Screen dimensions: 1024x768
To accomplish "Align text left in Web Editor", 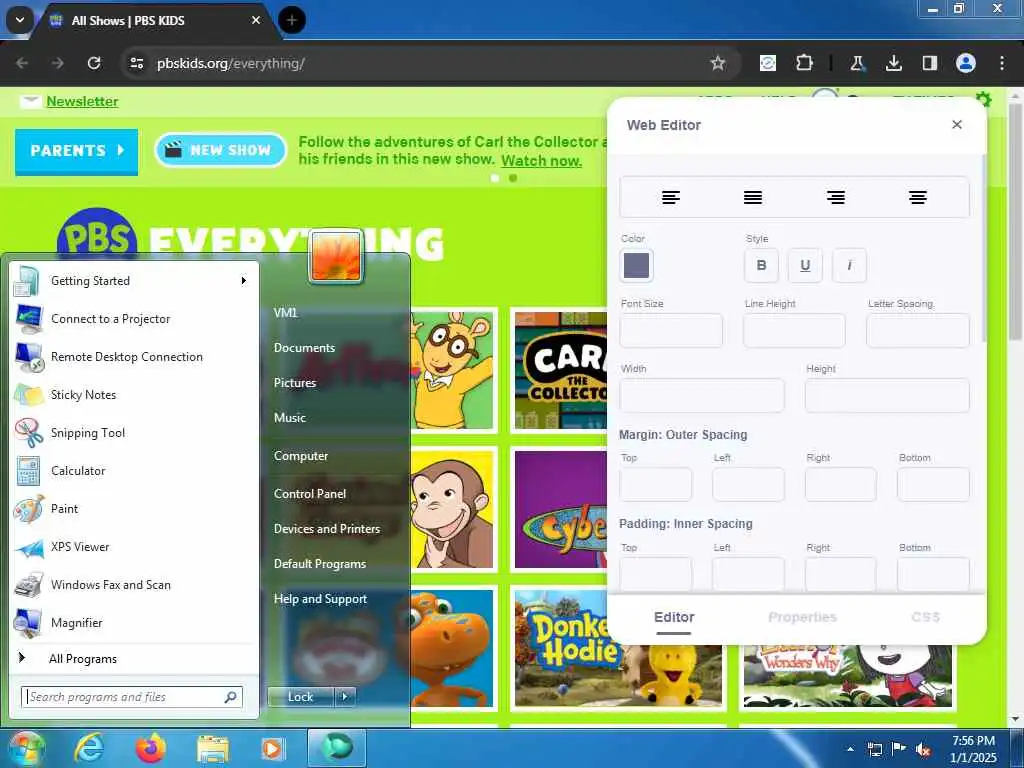I will [671, 197].
